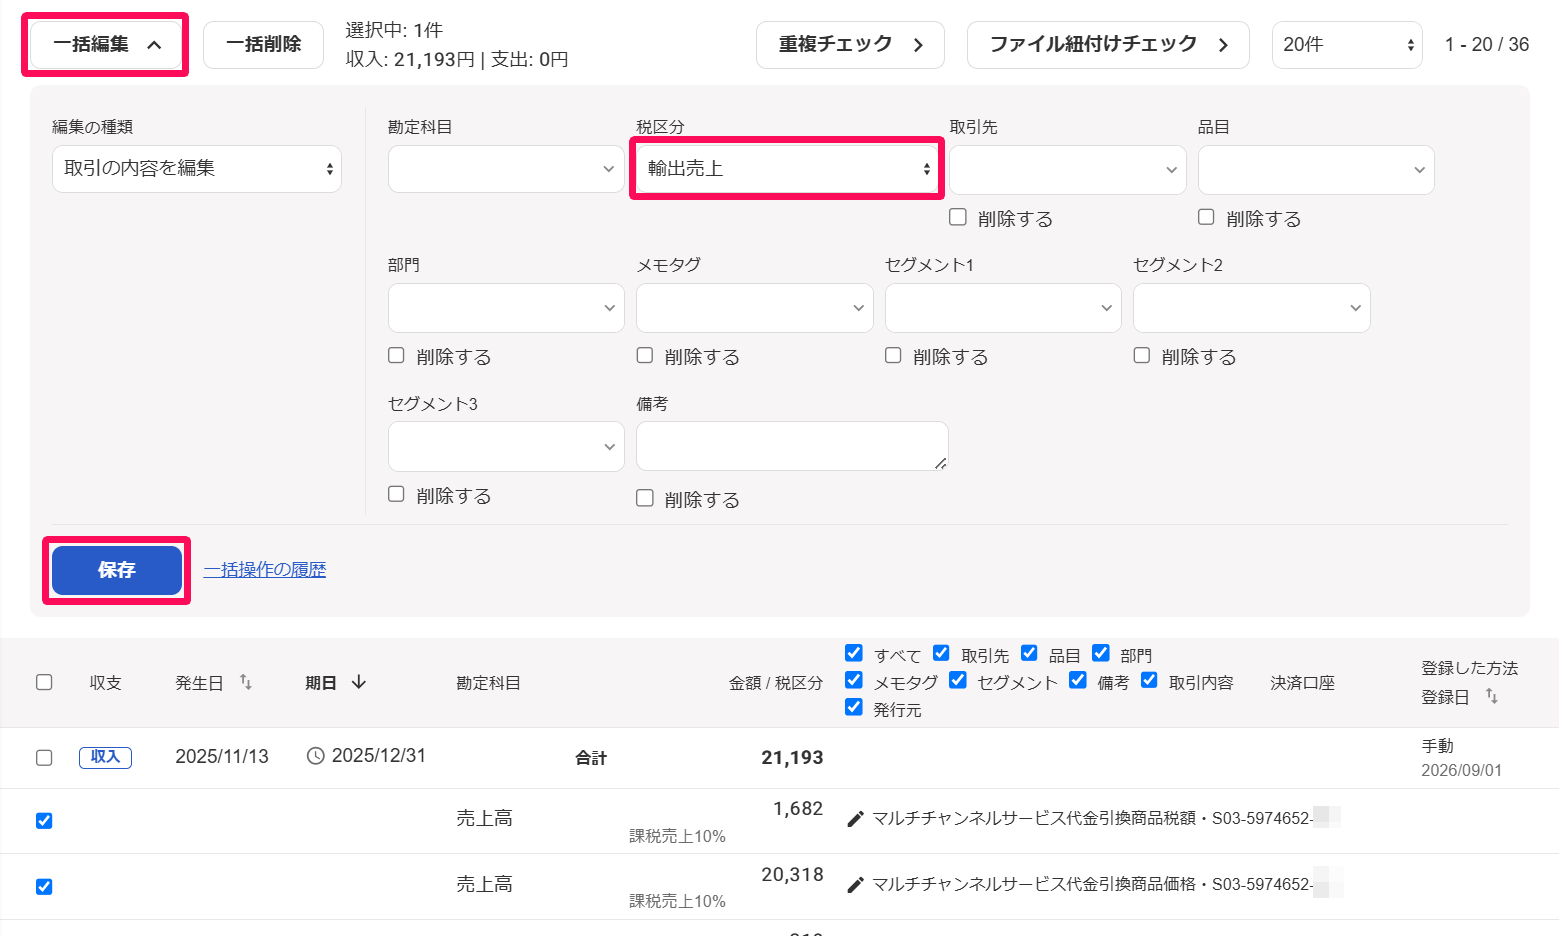Sort by 登録日 using its sort arrows
Image resolution: width=1559 pixels, height=936 pixels.
1492,696
